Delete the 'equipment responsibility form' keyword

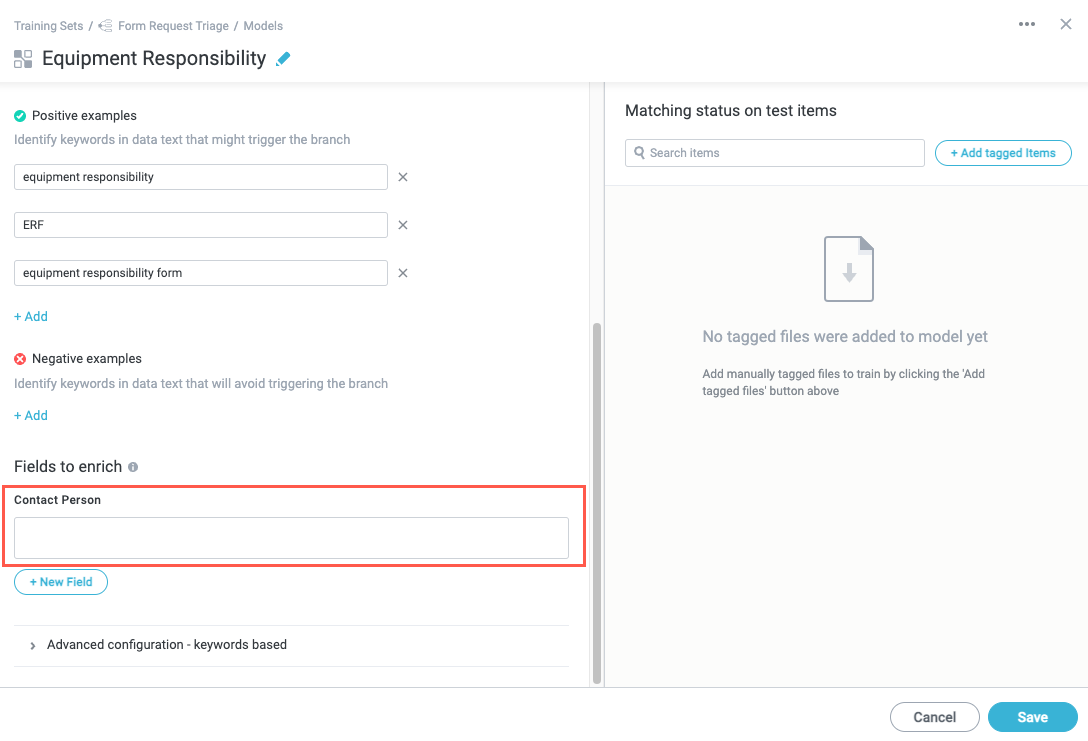pos(403,273)
